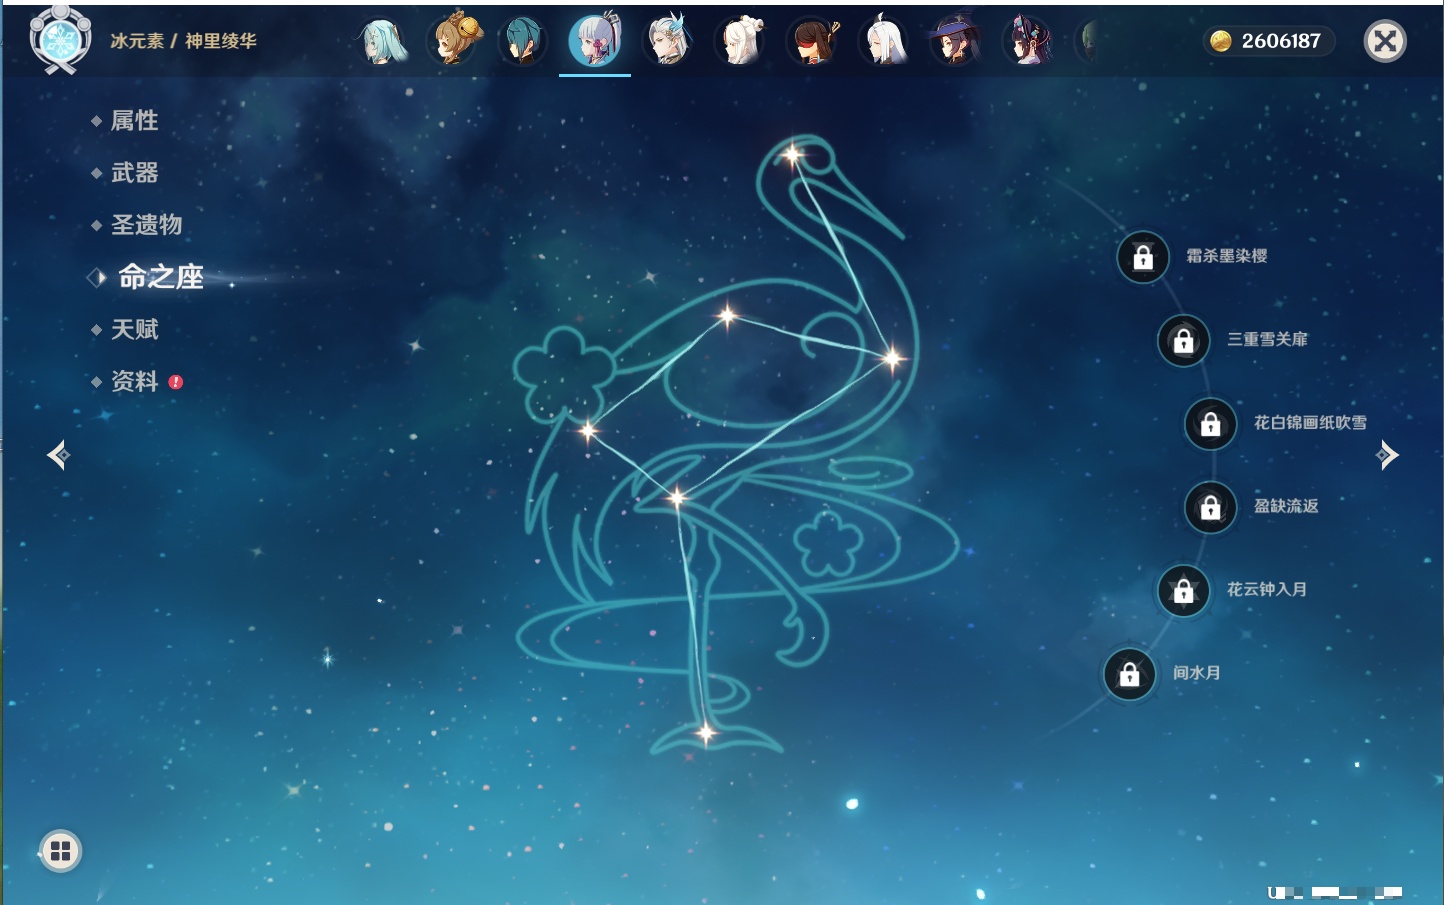Viewport: 1444px width, 905px height.
Task: Click the lock icon beside 三重雪关扉
Action: pos(1183,340)
